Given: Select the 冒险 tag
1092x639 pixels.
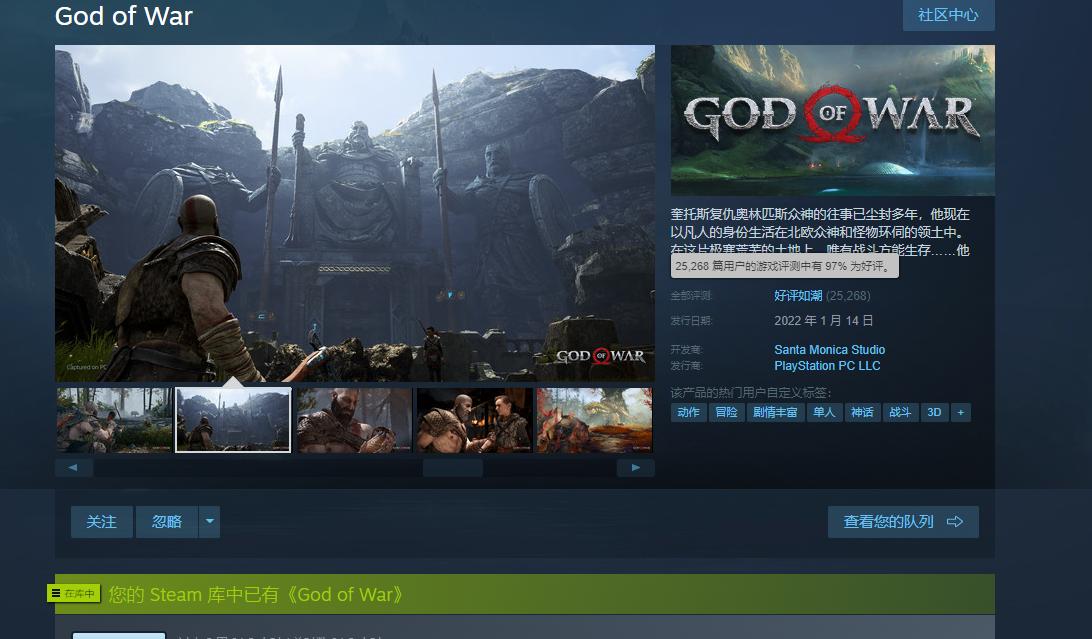Looking at the screenshot, I should tap(726, 412).
